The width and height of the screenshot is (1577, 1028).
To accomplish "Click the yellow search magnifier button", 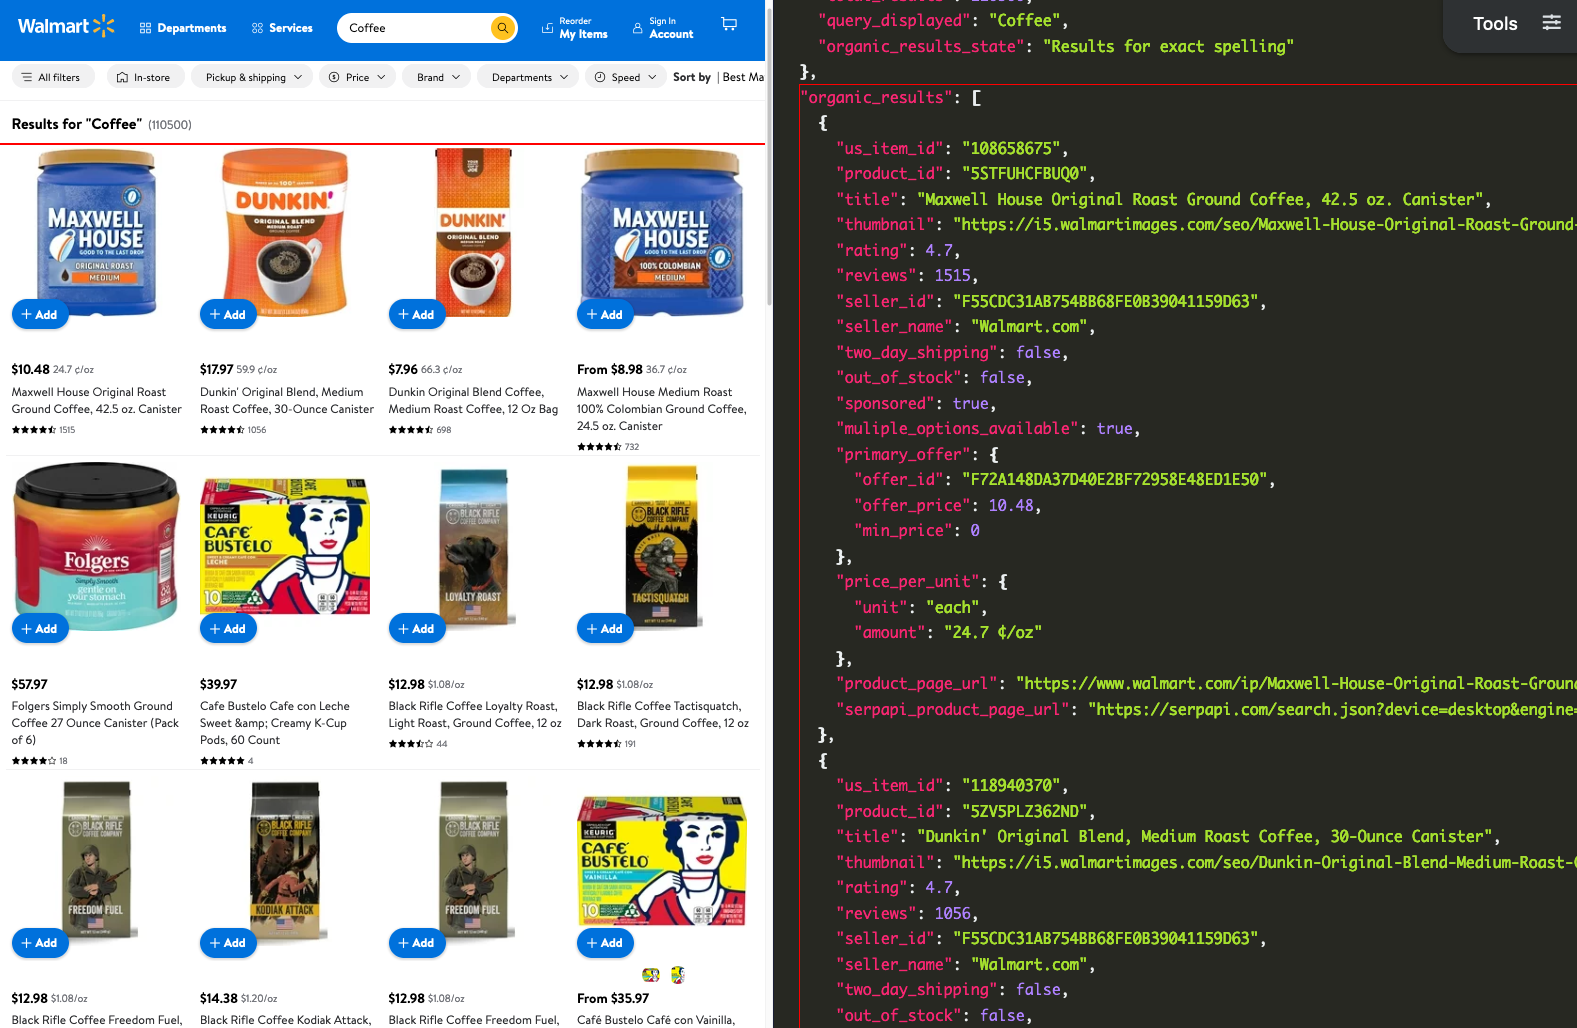I will coord(503,28).
